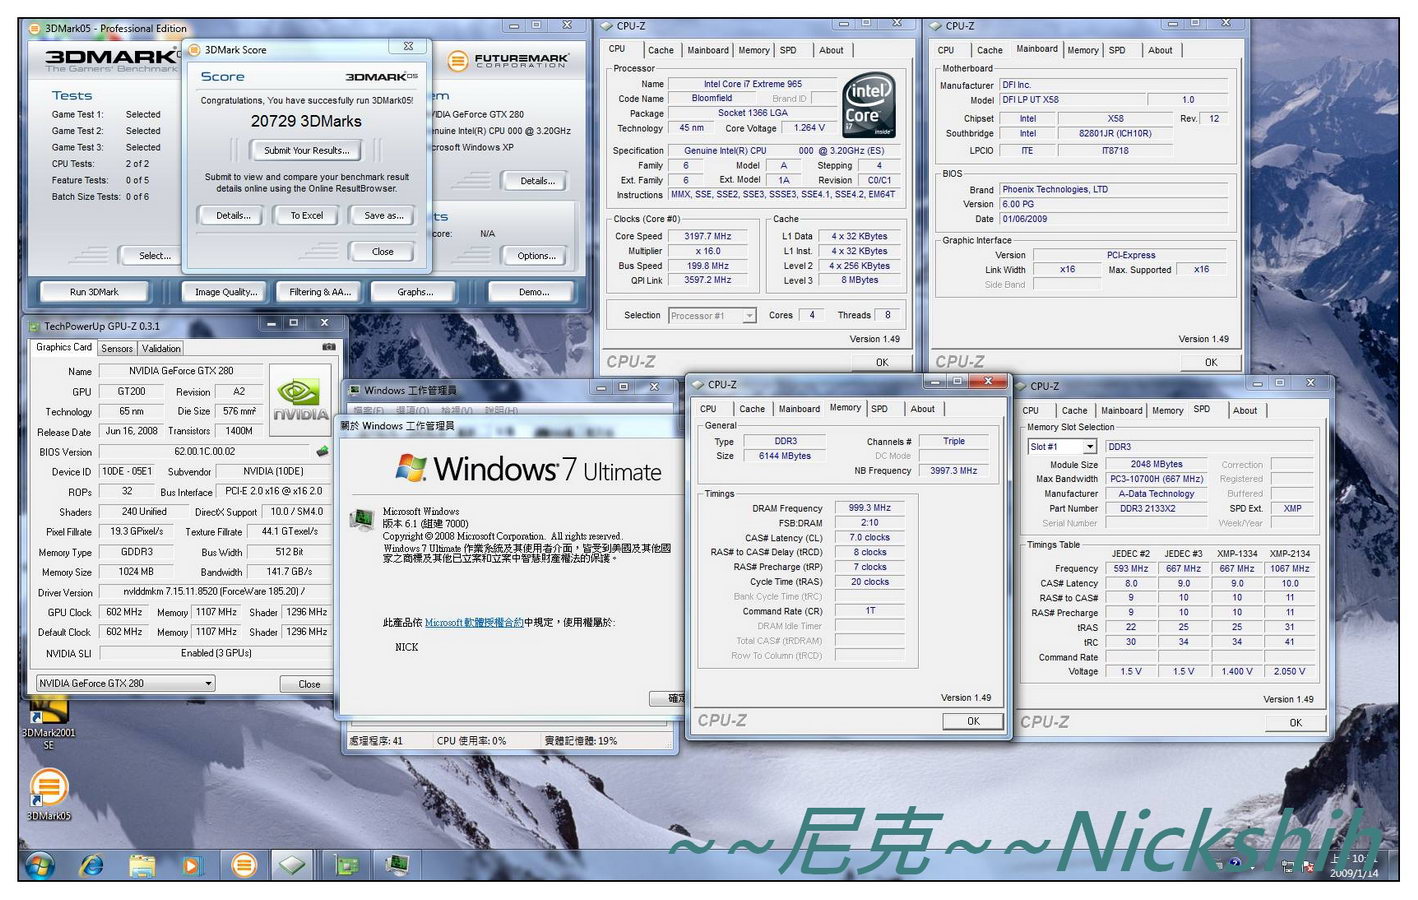Open Filtering & AA settings in 3DMark05

click(320, 292)
